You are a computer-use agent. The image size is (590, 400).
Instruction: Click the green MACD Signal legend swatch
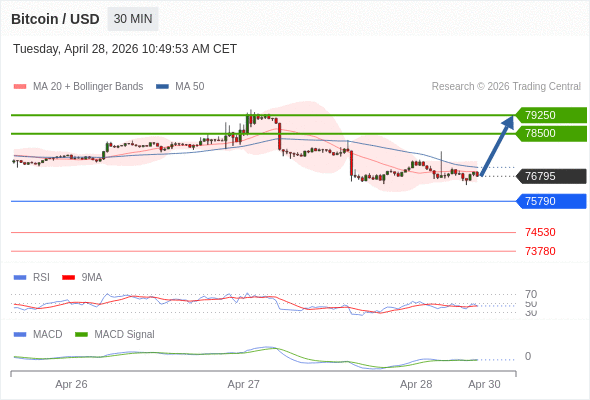pyautogui.click(x=81, y=335)
